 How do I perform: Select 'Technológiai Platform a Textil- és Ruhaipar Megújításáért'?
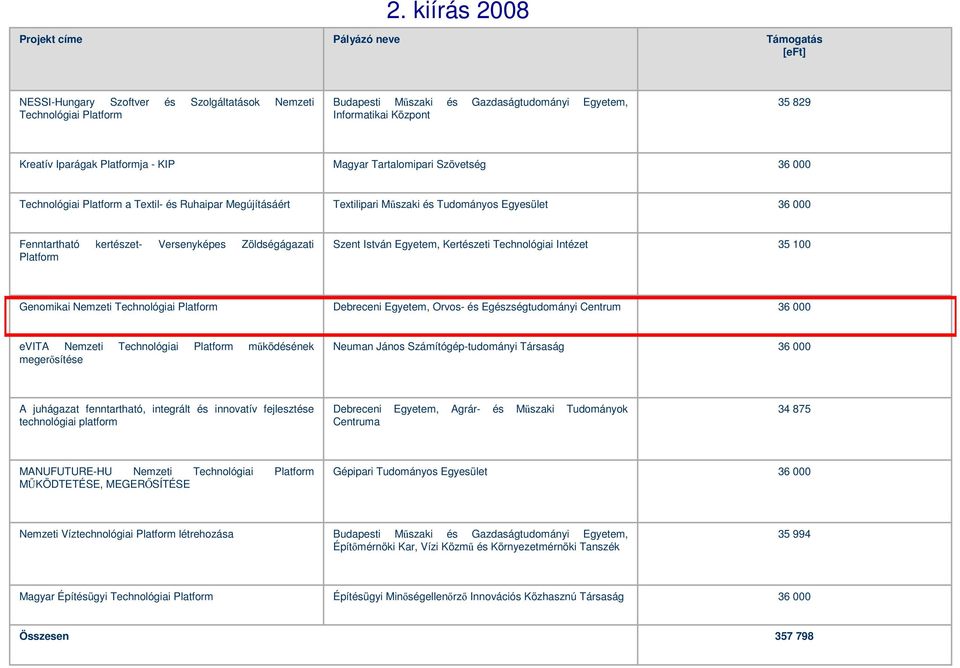click(x=154, y=205)
